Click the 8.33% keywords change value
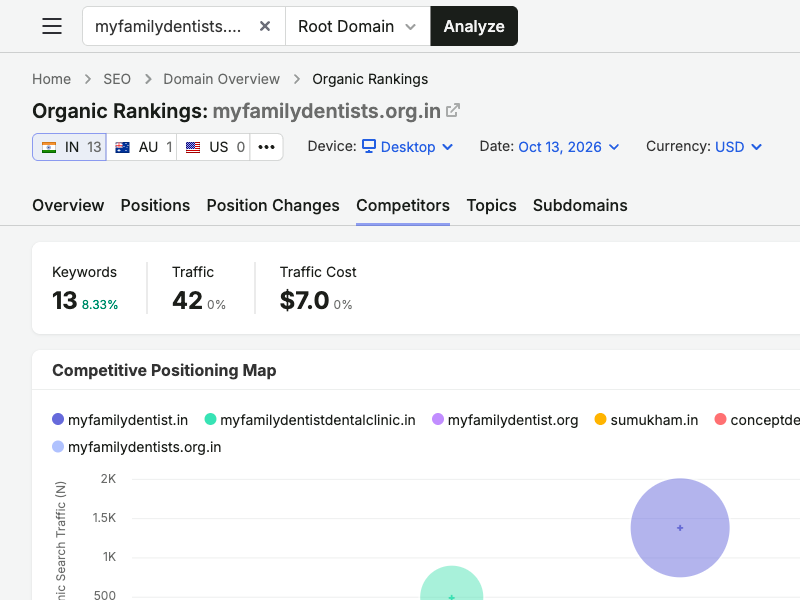Image resolution: width=800 pixels, height=600 pixels. [x=100, y=305]
